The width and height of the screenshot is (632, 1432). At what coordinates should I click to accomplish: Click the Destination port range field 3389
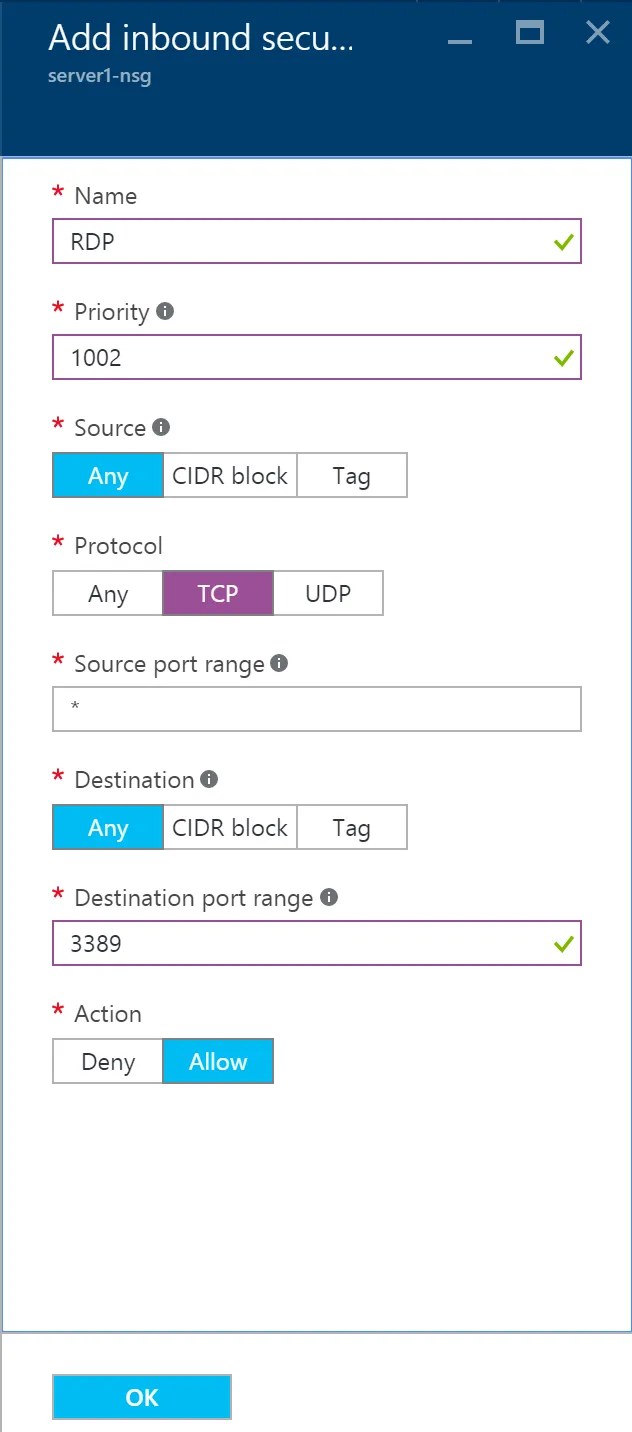[317, 943]
